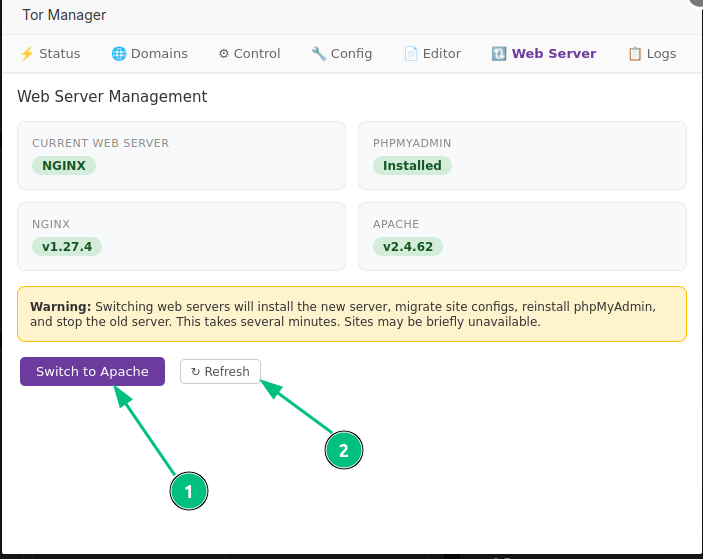Click the phpMyAdmin Installed badge
This screenshot has height=559, width=703.
tap(412, 165)
